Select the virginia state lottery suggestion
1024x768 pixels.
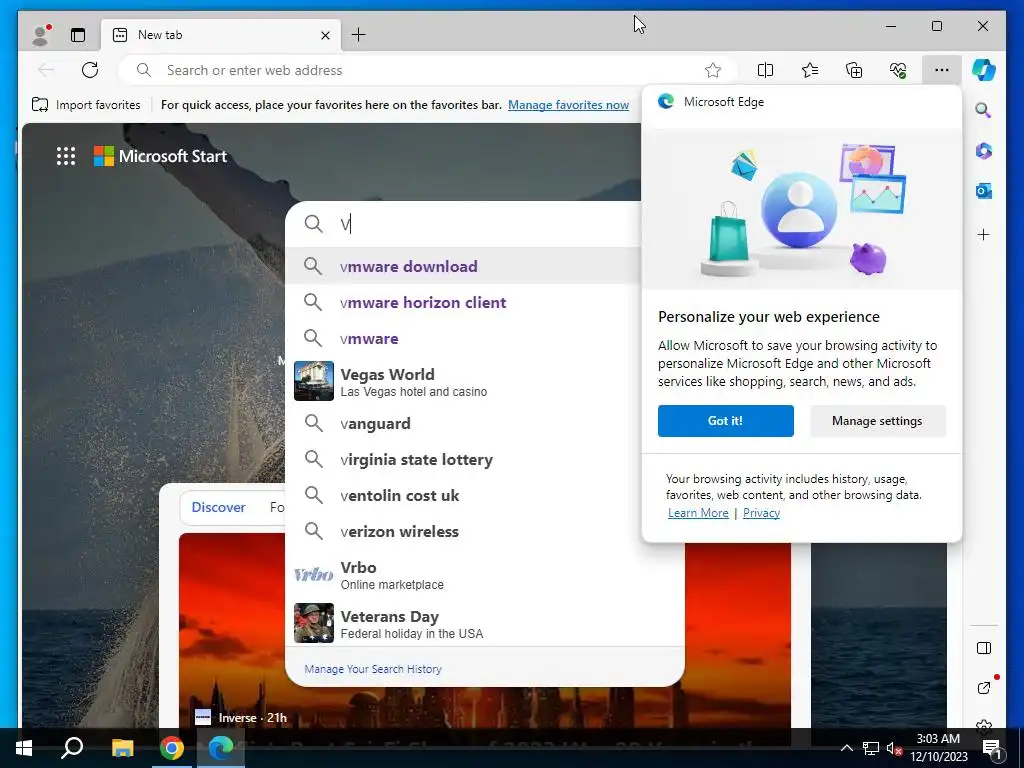[464, 459]
